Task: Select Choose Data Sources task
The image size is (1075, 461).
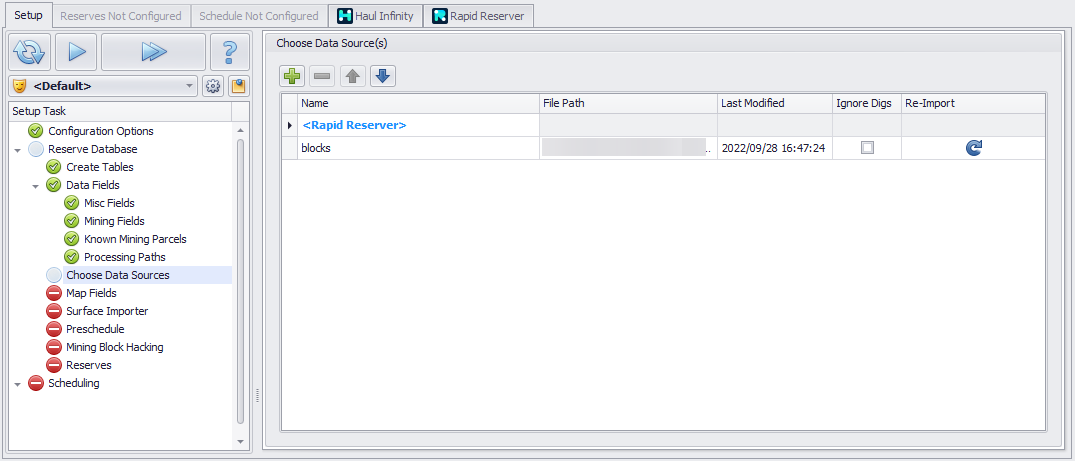Action: [118, 275]
